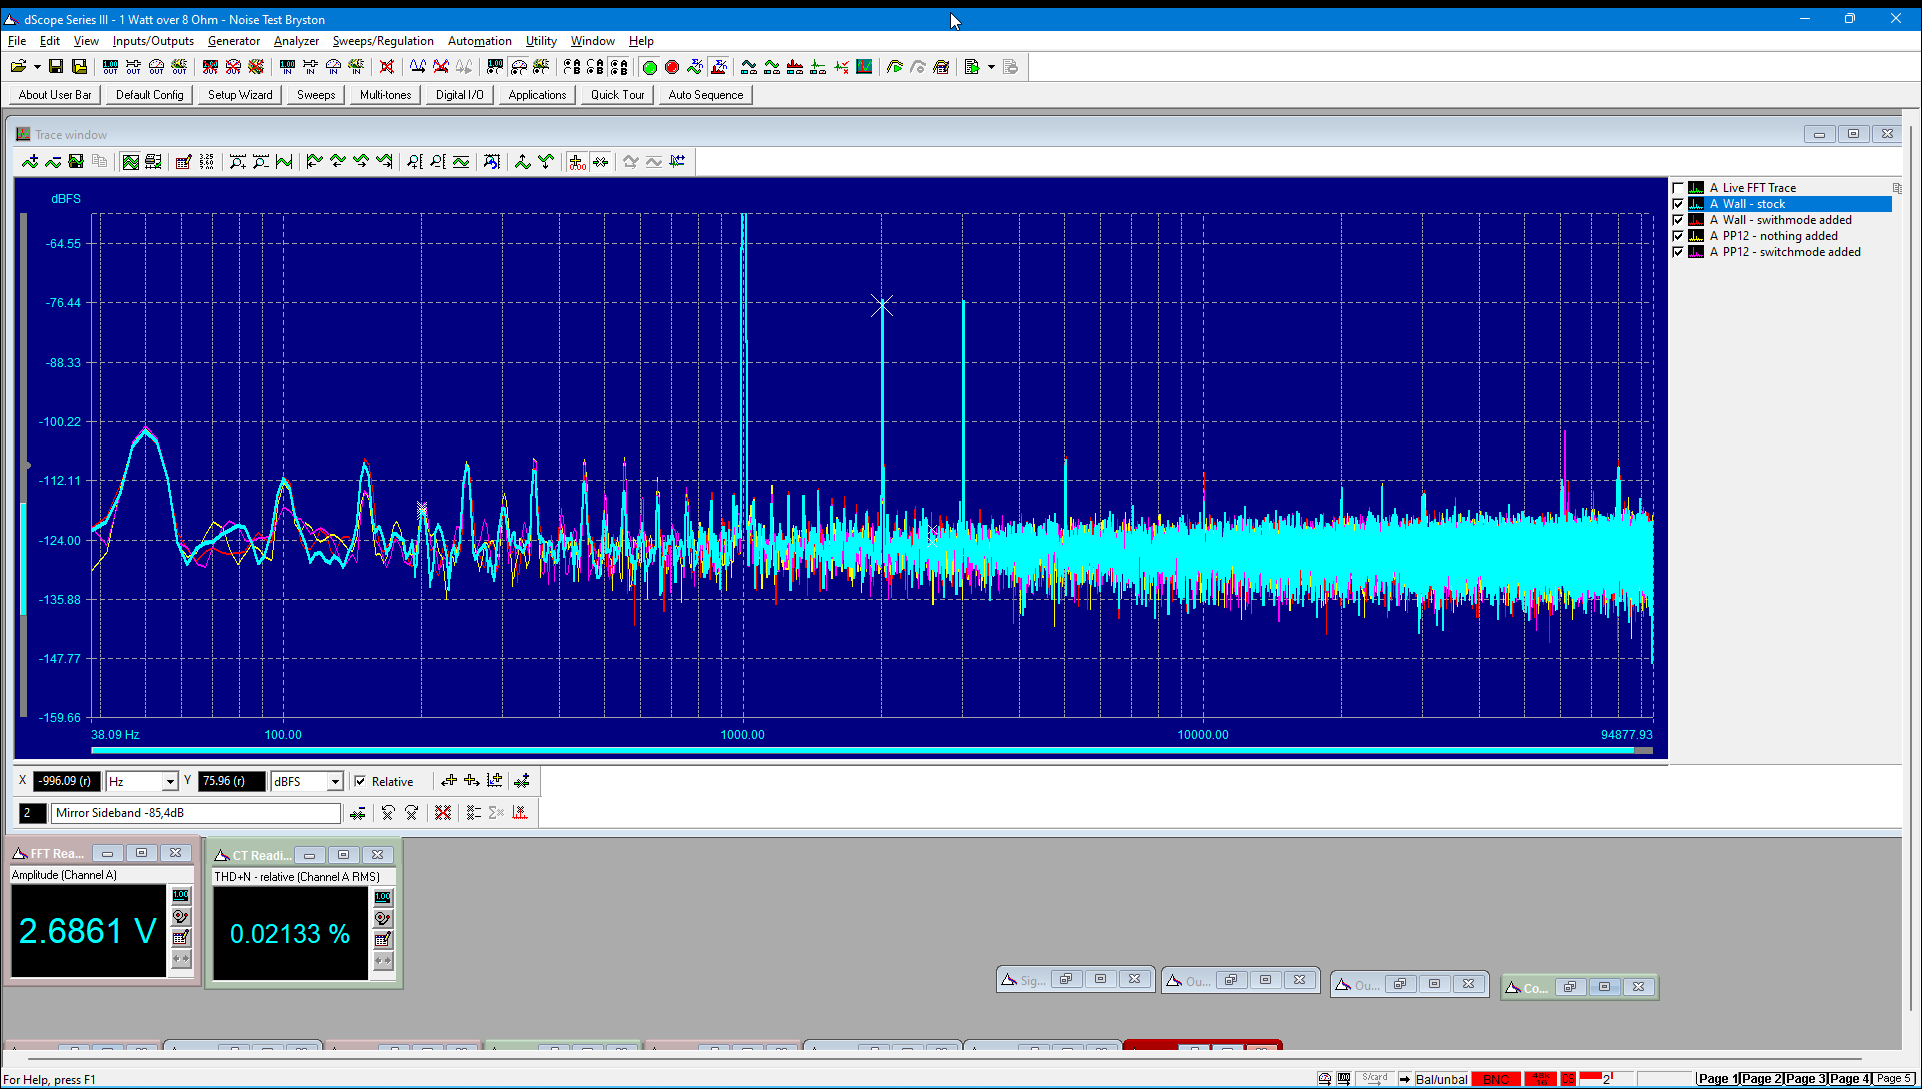Open graph settings calendar-pencil icon in Trace toolbar

[183, 162]
